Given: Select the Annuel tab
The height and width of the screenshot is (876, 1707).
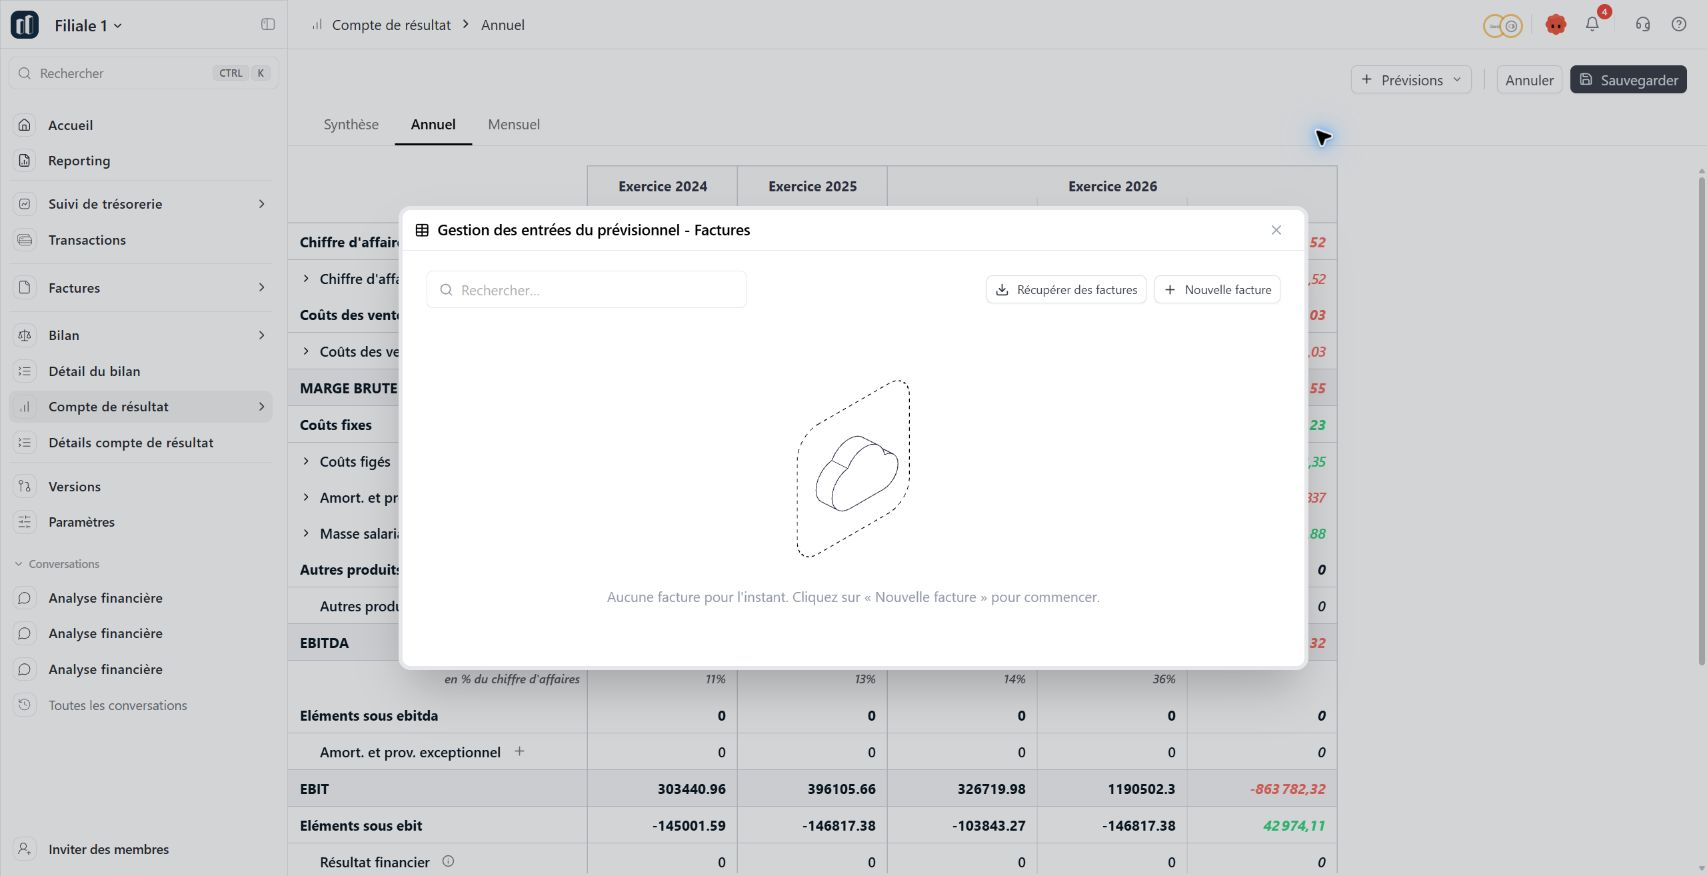Looking at the screenshot, I should point(433,124).
